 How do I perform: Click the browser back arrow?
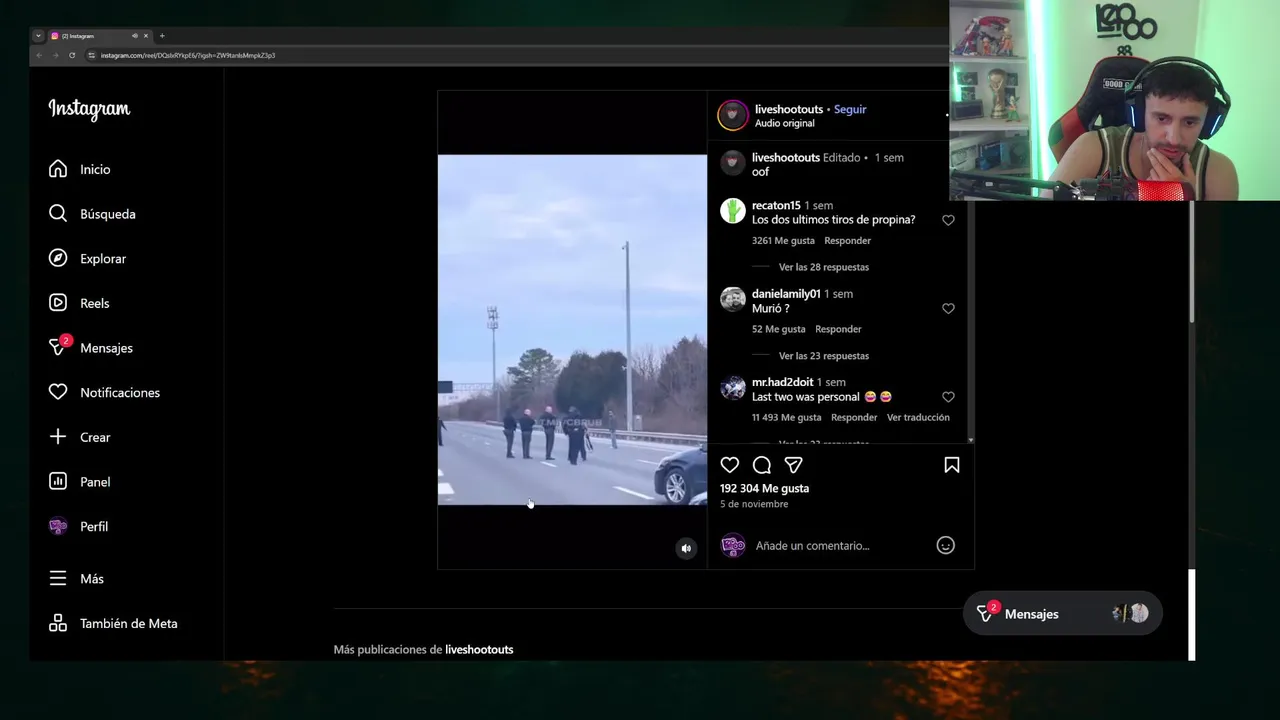click(x=39, y=55)
